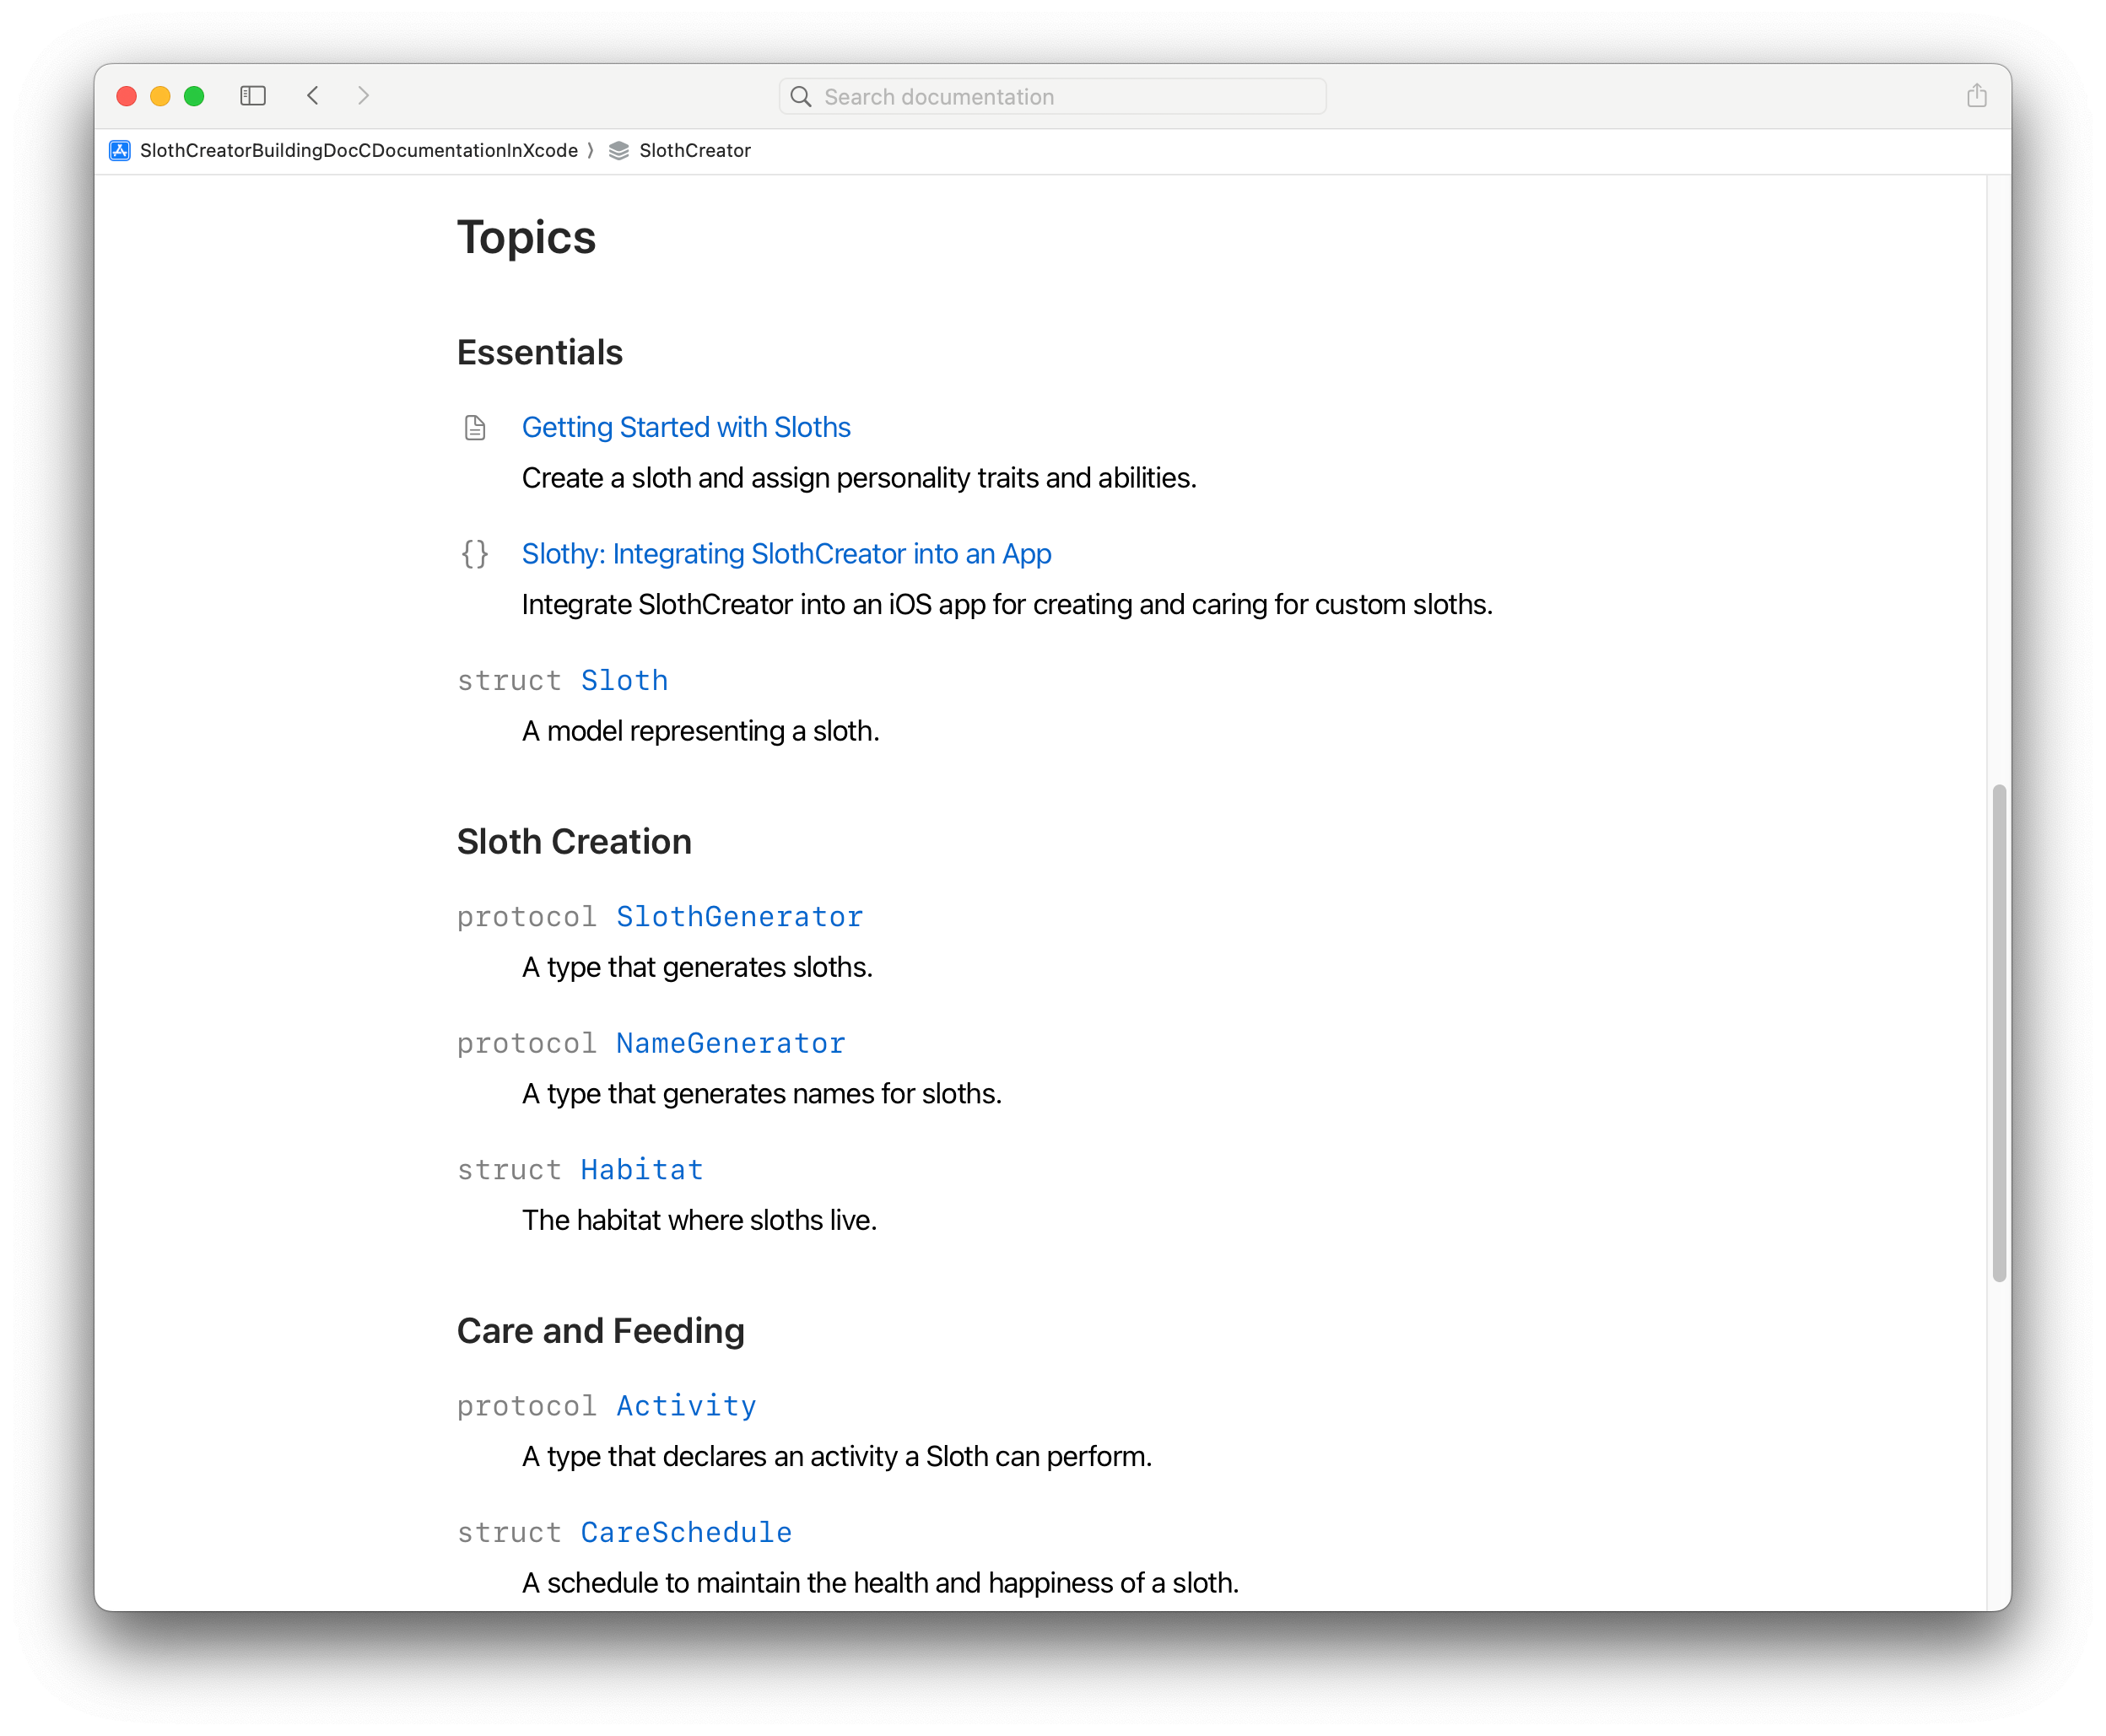Screen dimensions: 2106x1736
Task: Open the SlothGenerator protocol link
Action: coord(739,917)
